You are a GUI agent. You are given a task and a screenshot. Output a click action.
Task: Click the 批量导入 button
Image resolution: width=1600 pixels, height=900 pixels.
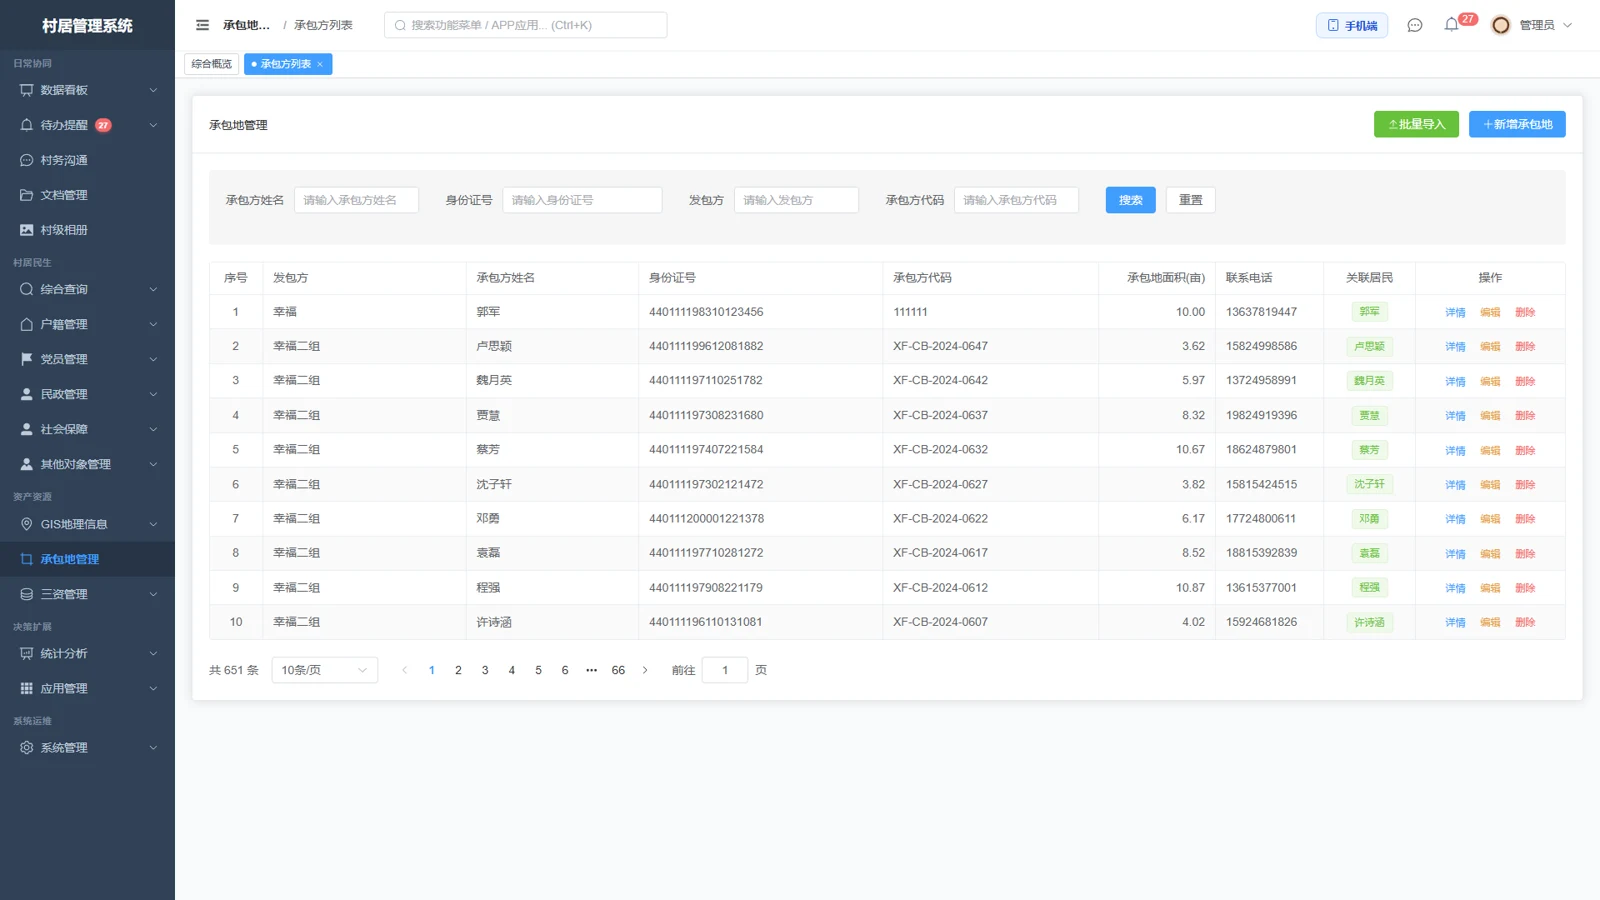point(1416,124)
